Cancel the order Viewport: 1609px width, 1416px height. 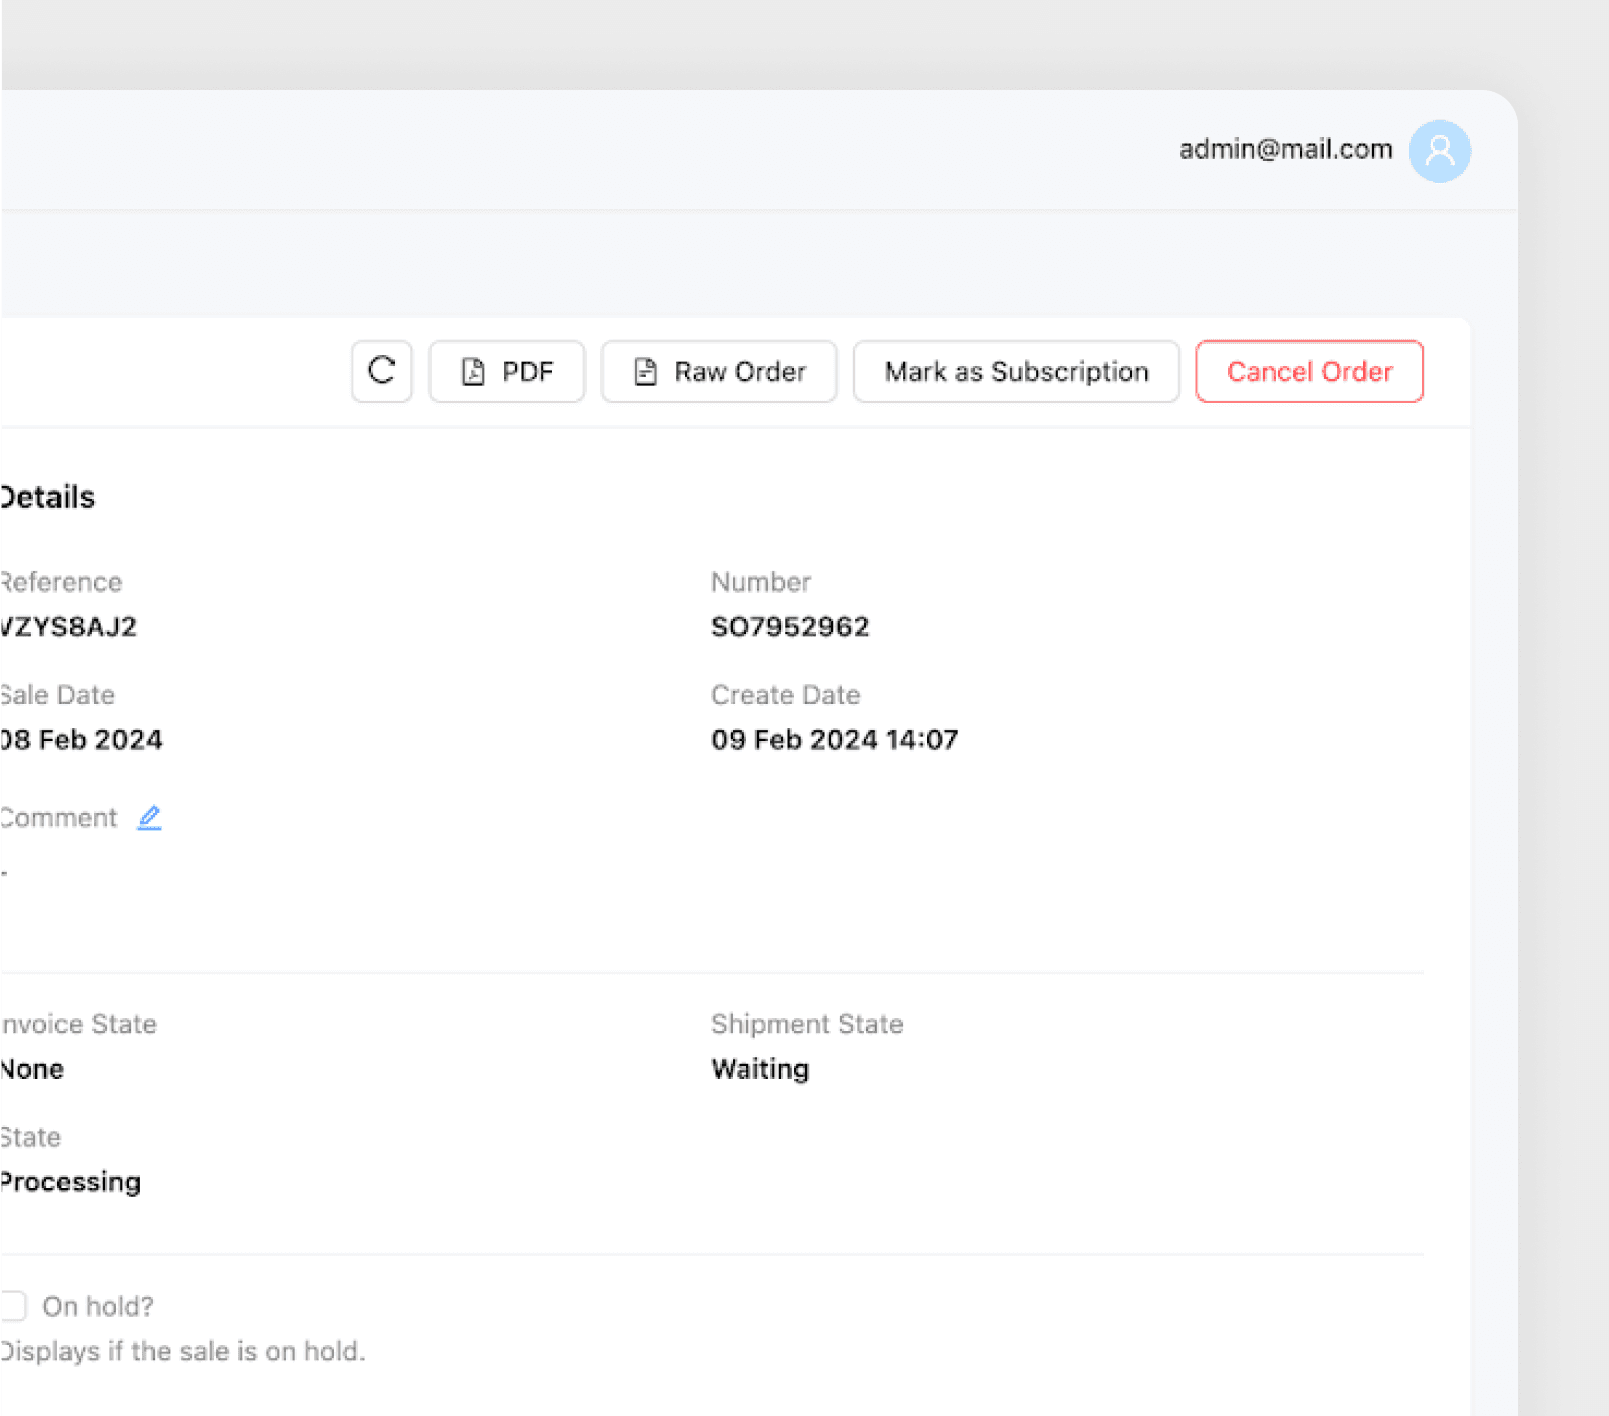[x=1308, y=371]
